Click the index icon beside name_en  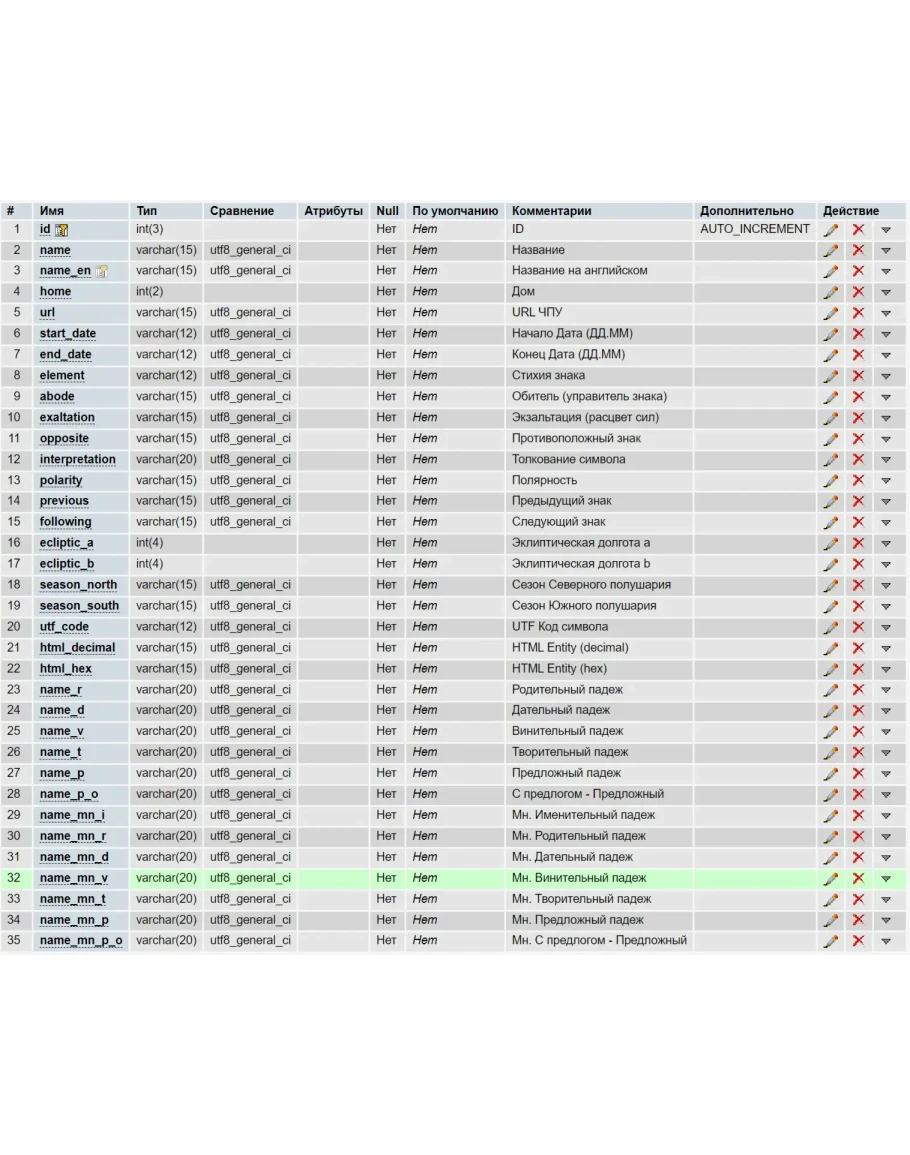[101, 271]
